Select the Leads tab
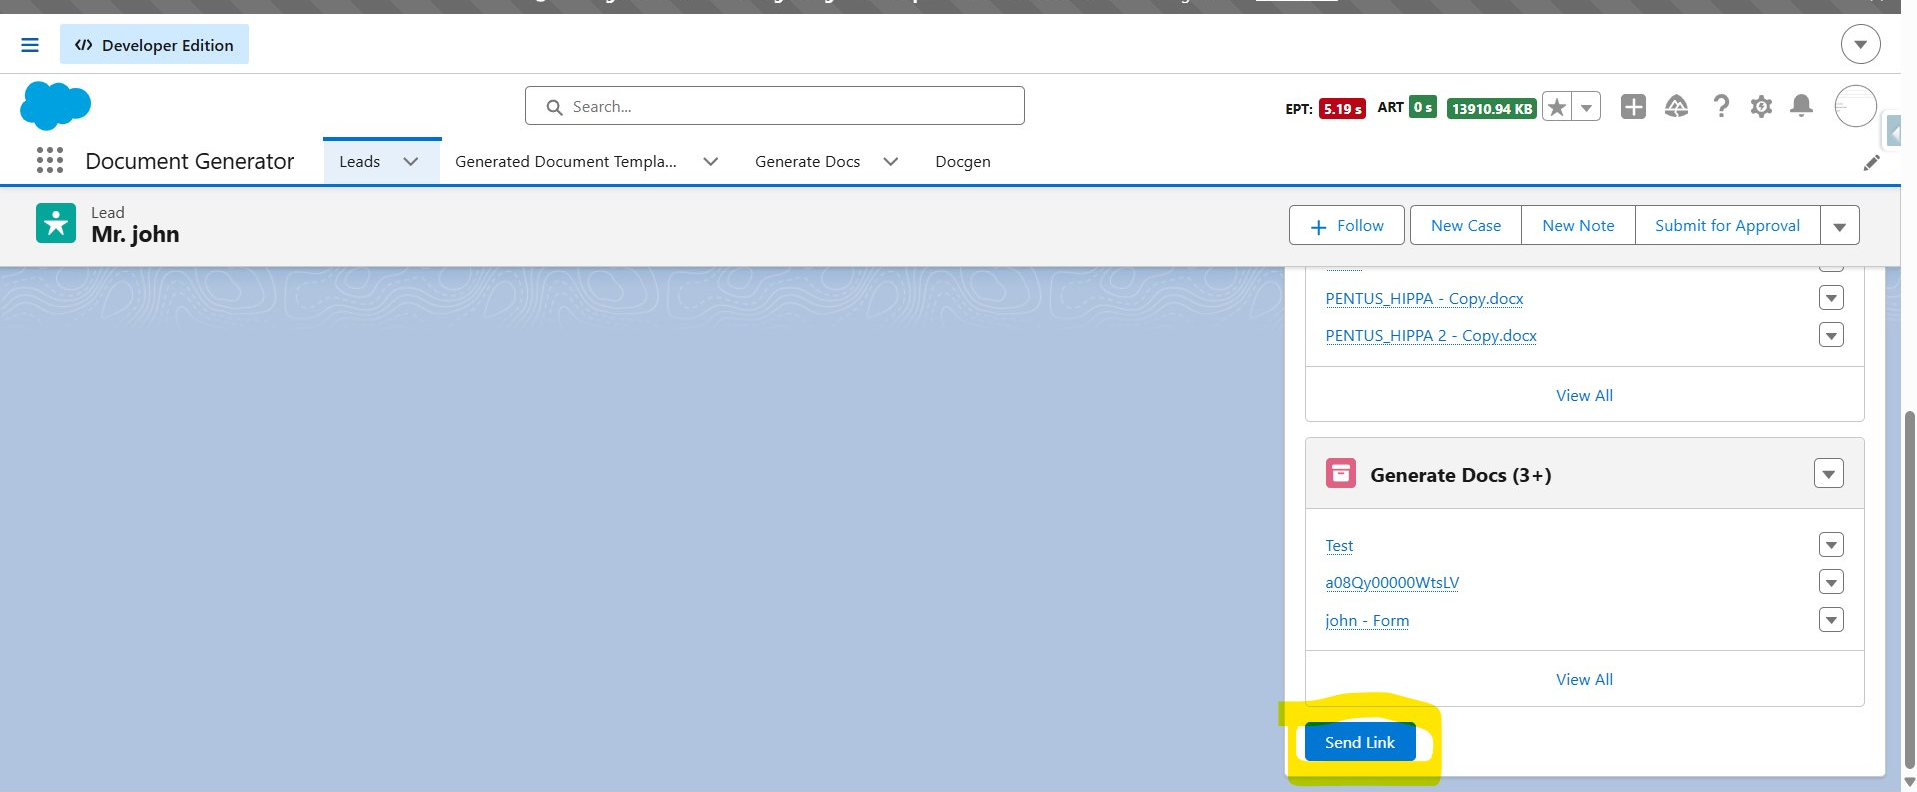This screenshot has width=1917, height=792. (x=360, y=161)
